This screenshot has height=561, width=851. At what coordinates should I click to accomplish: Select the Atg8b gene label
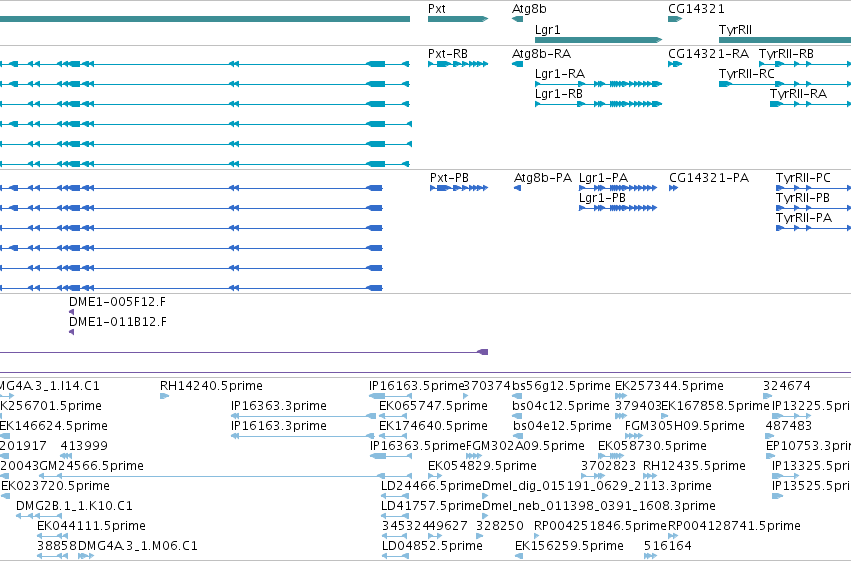(529, 9)
